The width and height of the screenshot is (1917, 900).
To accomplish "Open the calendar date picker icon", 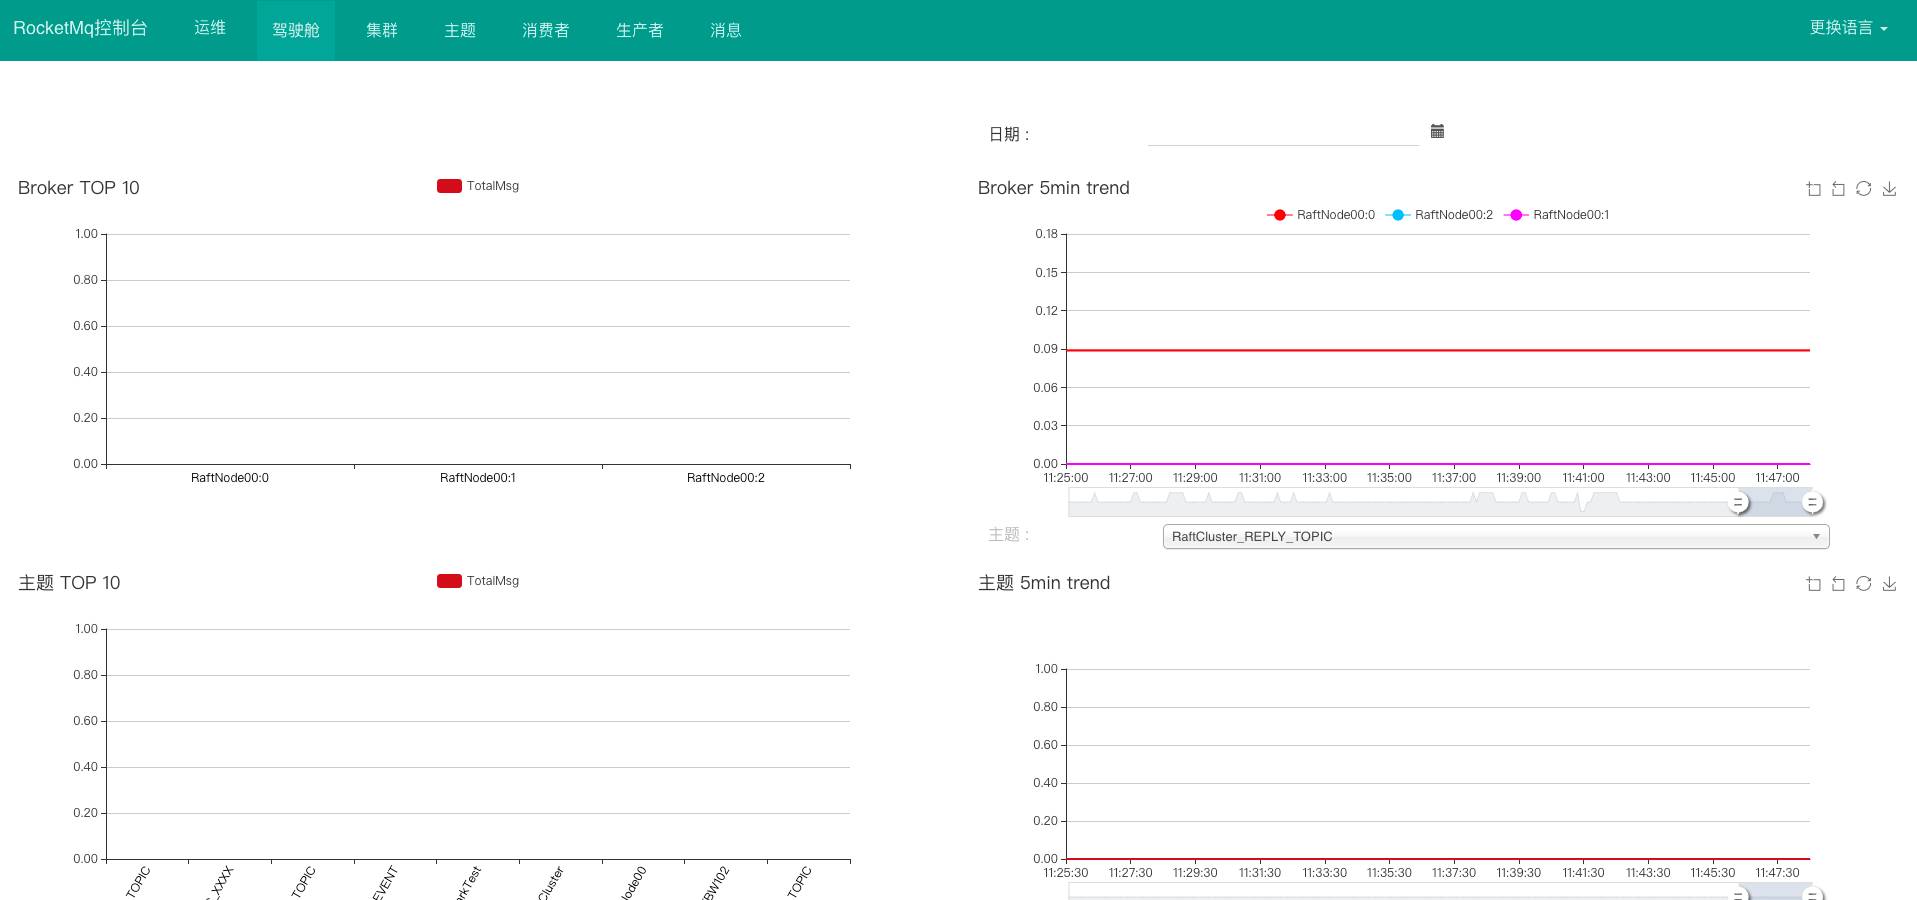I will (x=1437, y=131).
